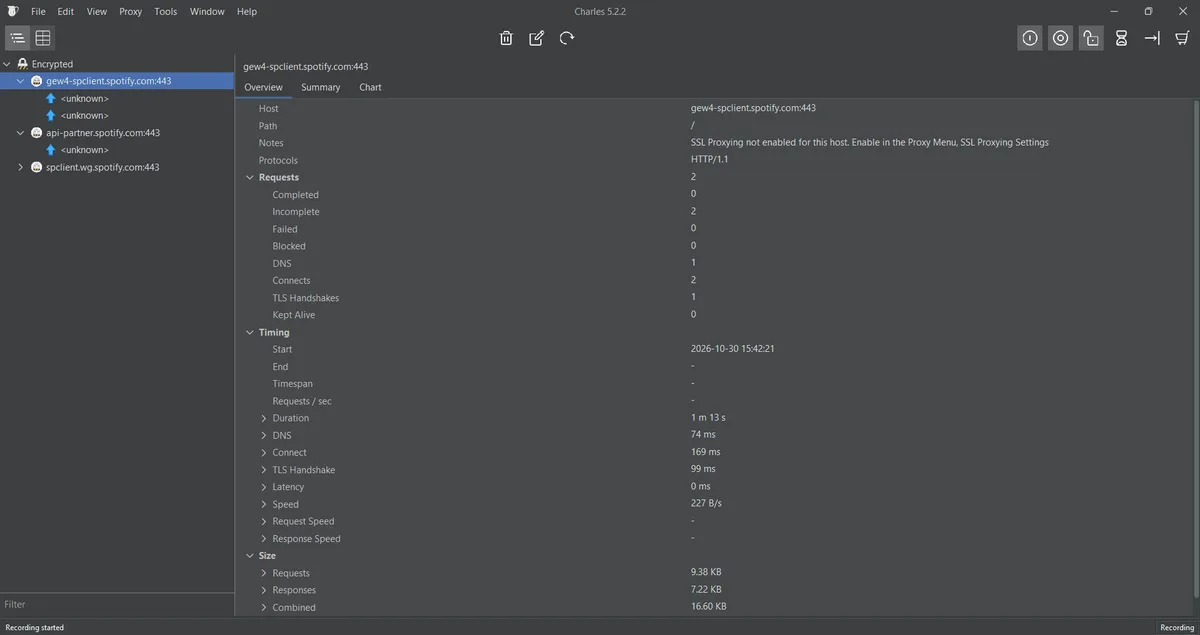Expand the Combined size row
The image size is (1200, 635).
tap(264, 607)
